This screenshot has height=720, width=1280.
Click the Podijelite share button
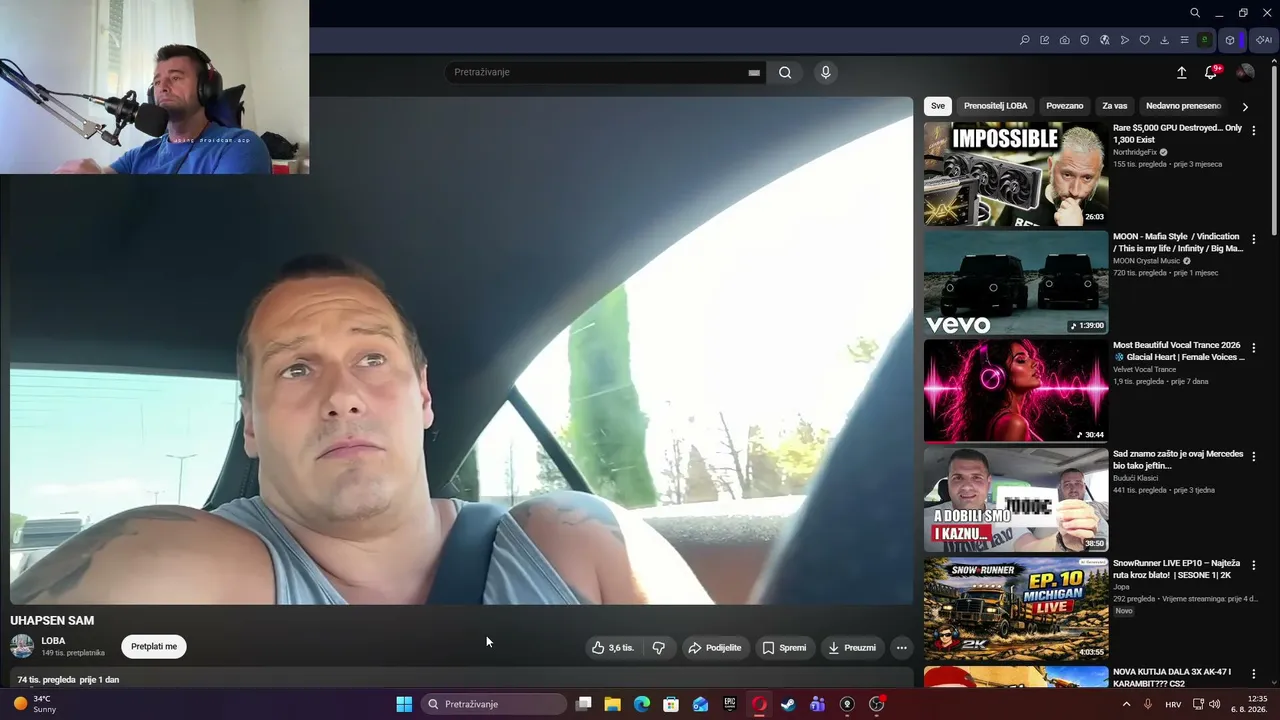pos(714,648)
